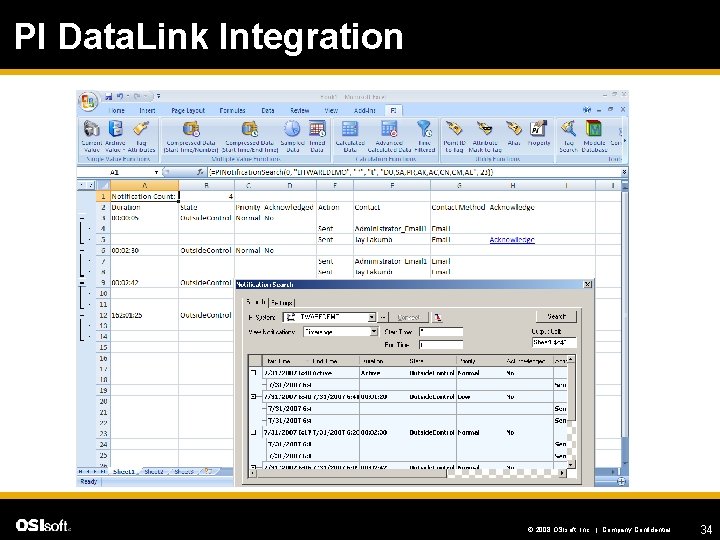Click the End Time input field
This screenshot has width=720, height=540.
pyautogui.click(x=441, y=344)
